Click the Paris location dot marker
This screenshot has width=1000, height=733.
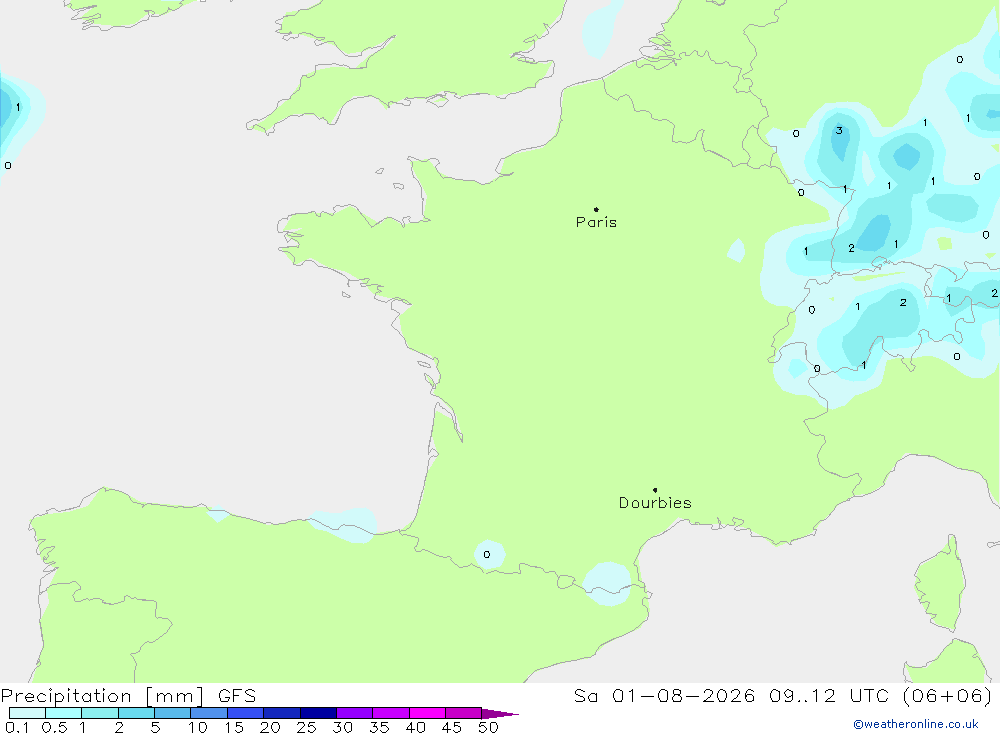click(596, 209)
